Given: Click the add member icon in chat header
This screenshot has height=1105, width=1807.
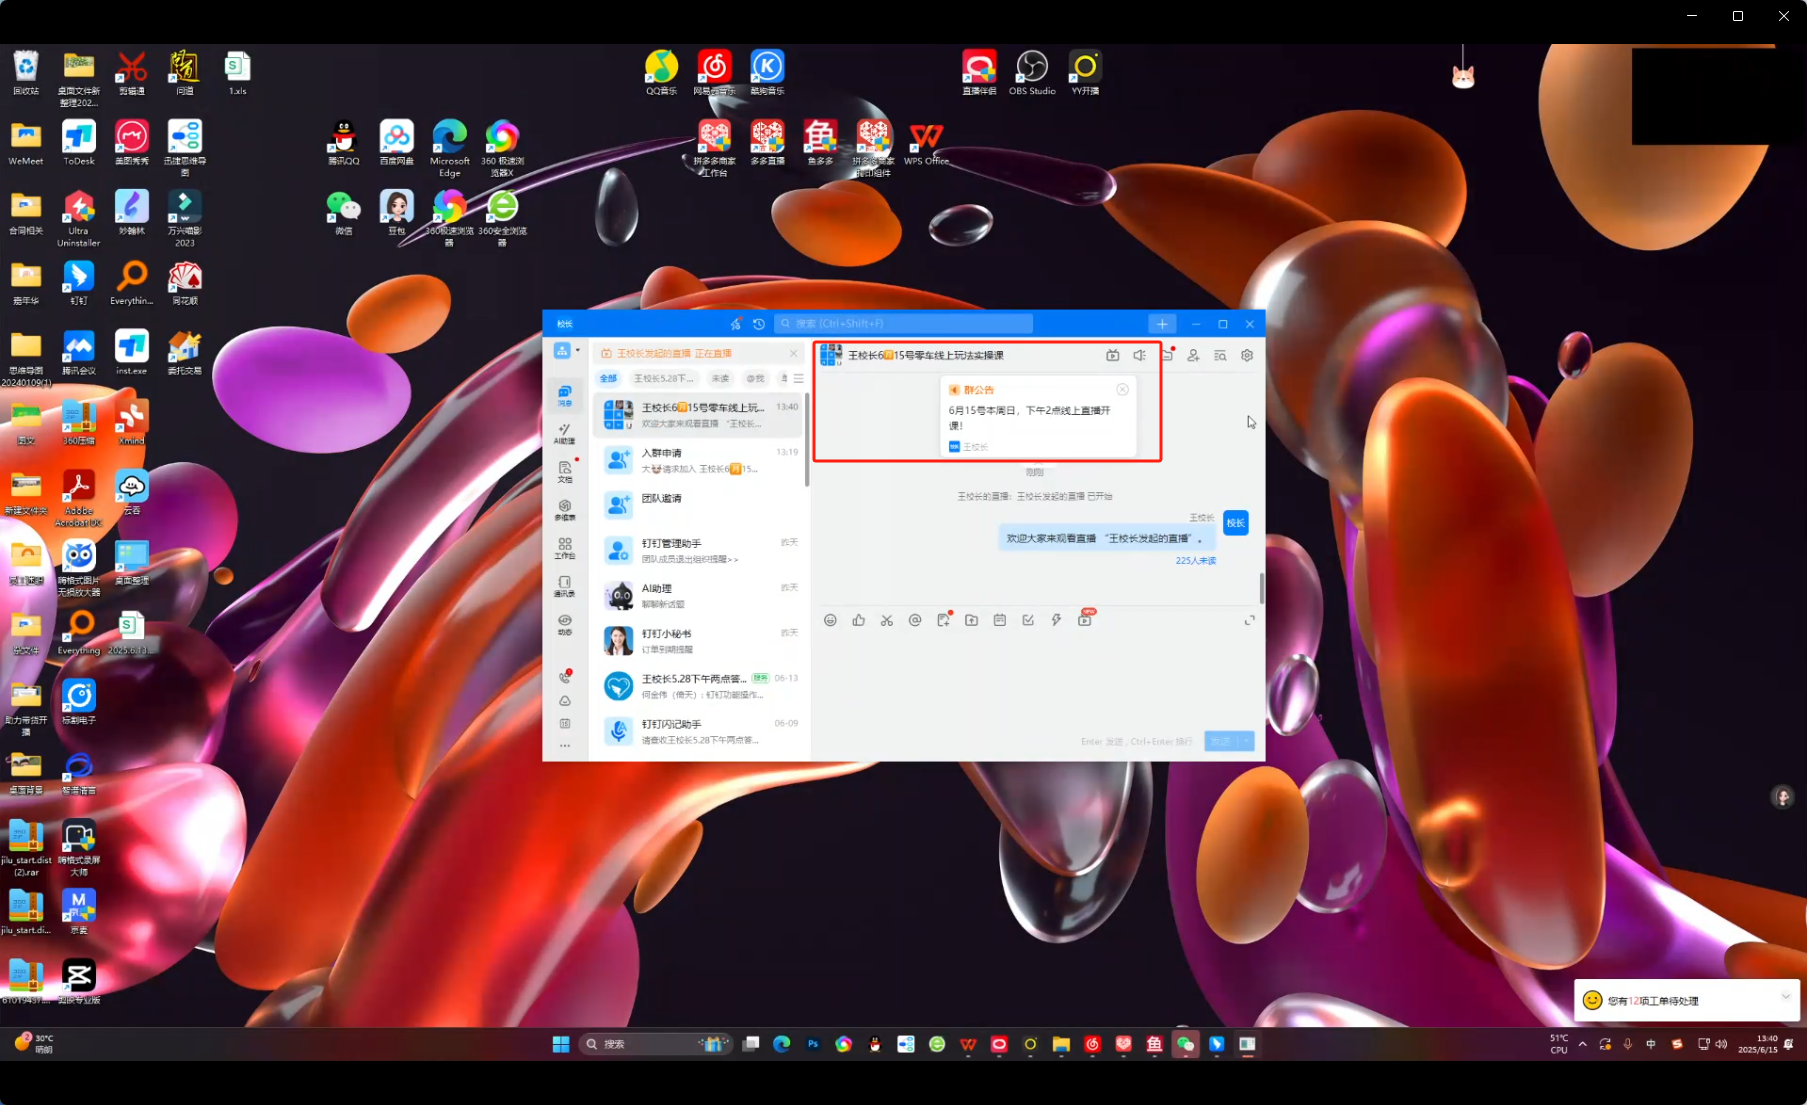Looking at the screenshot, I should (1193, 356).
